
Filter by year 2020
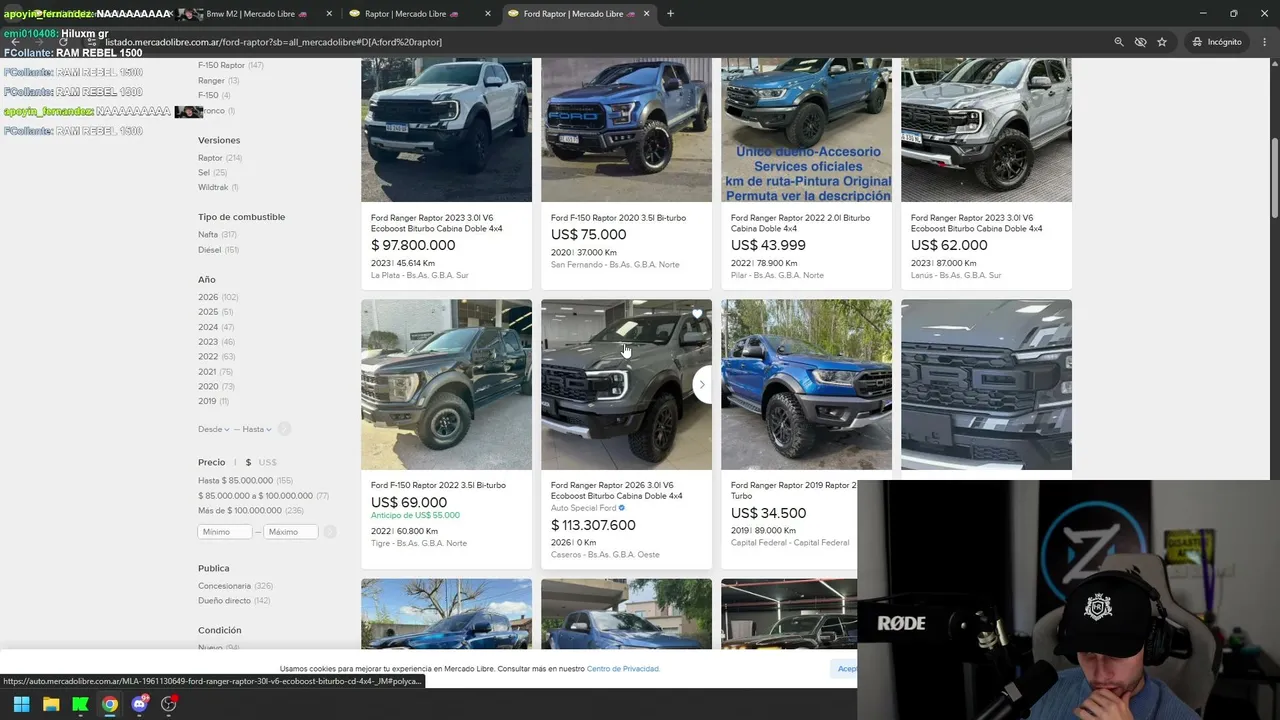point(208,387)
